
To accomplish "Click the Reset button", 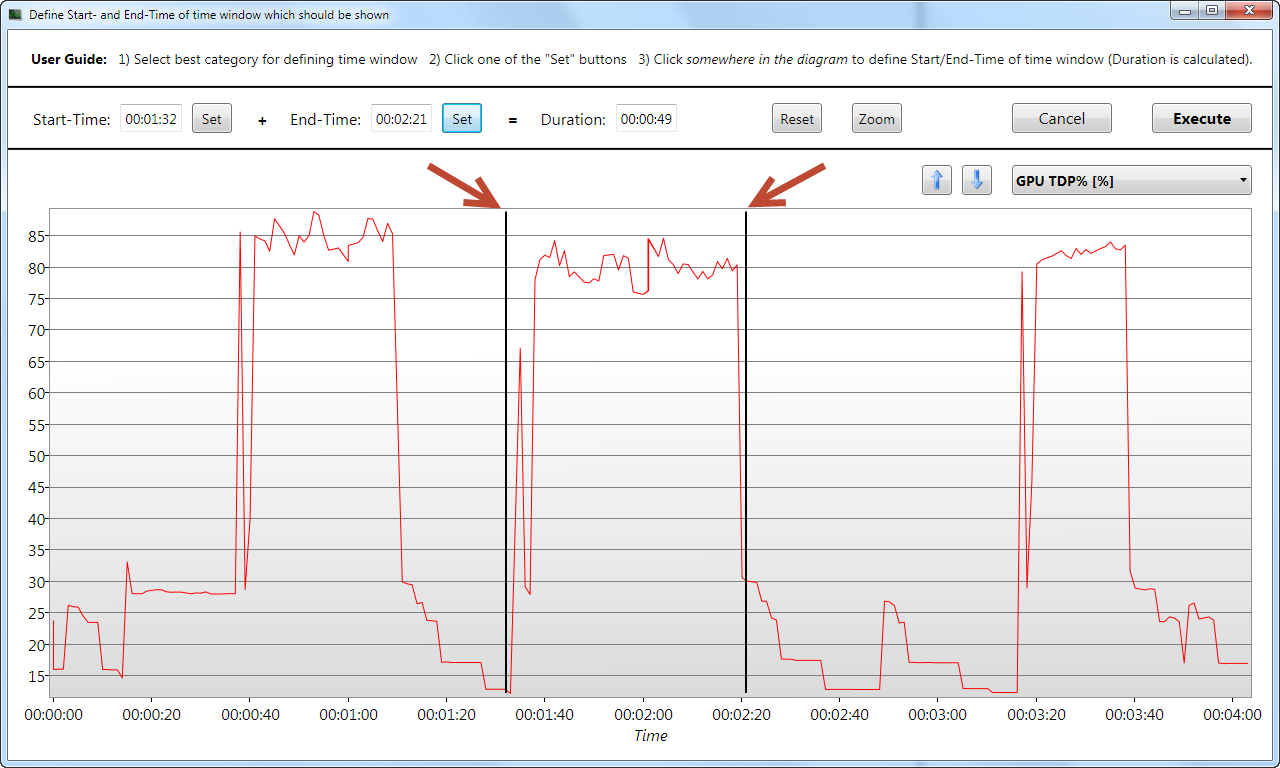I will point(797,118).
